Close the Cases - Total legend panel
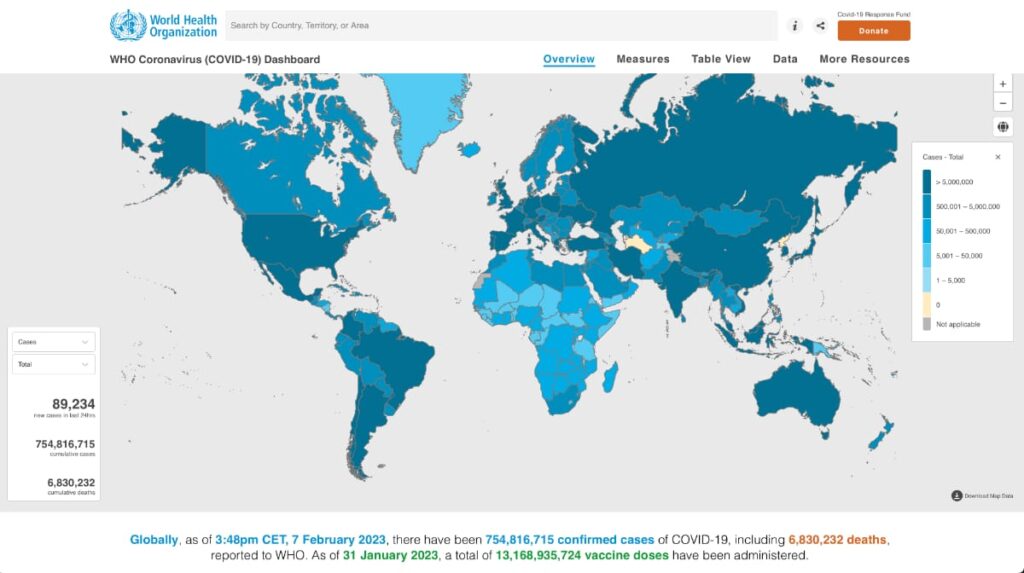1024x573 pixels. click(997, 157)
